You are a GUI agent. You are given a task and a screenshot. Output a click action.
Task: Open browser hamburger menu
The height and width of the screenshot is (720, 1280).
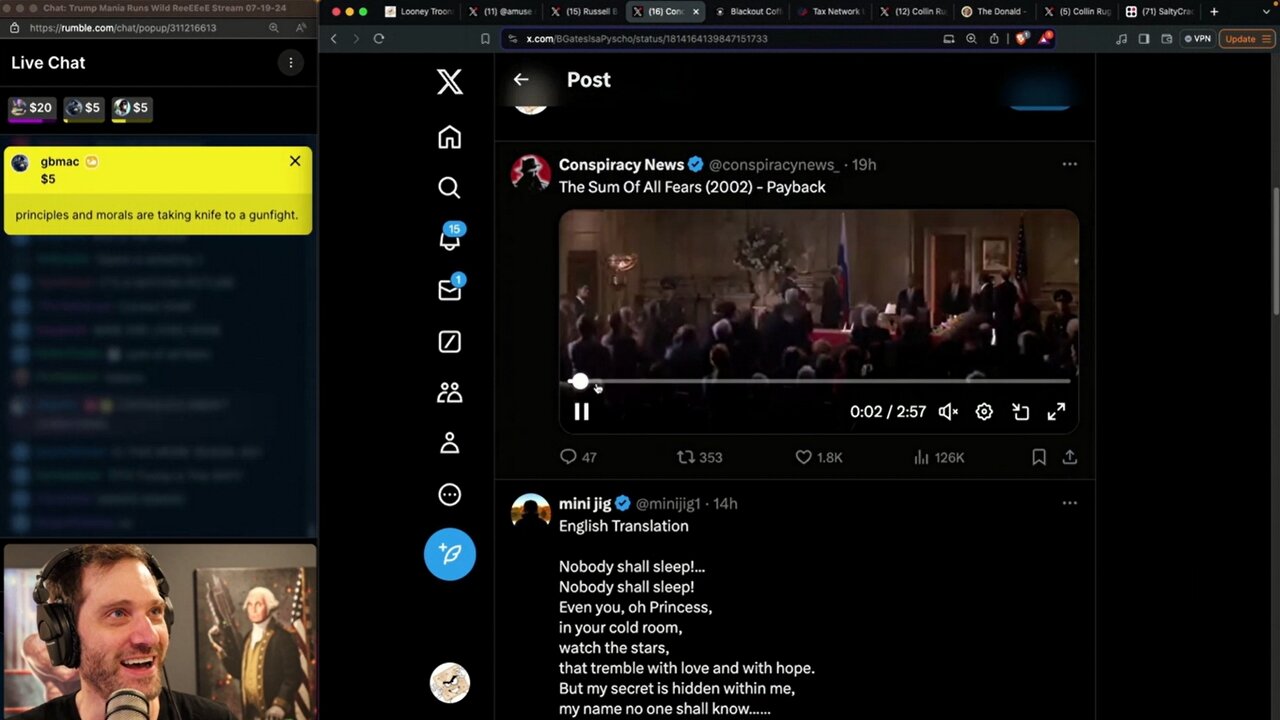1267,39
